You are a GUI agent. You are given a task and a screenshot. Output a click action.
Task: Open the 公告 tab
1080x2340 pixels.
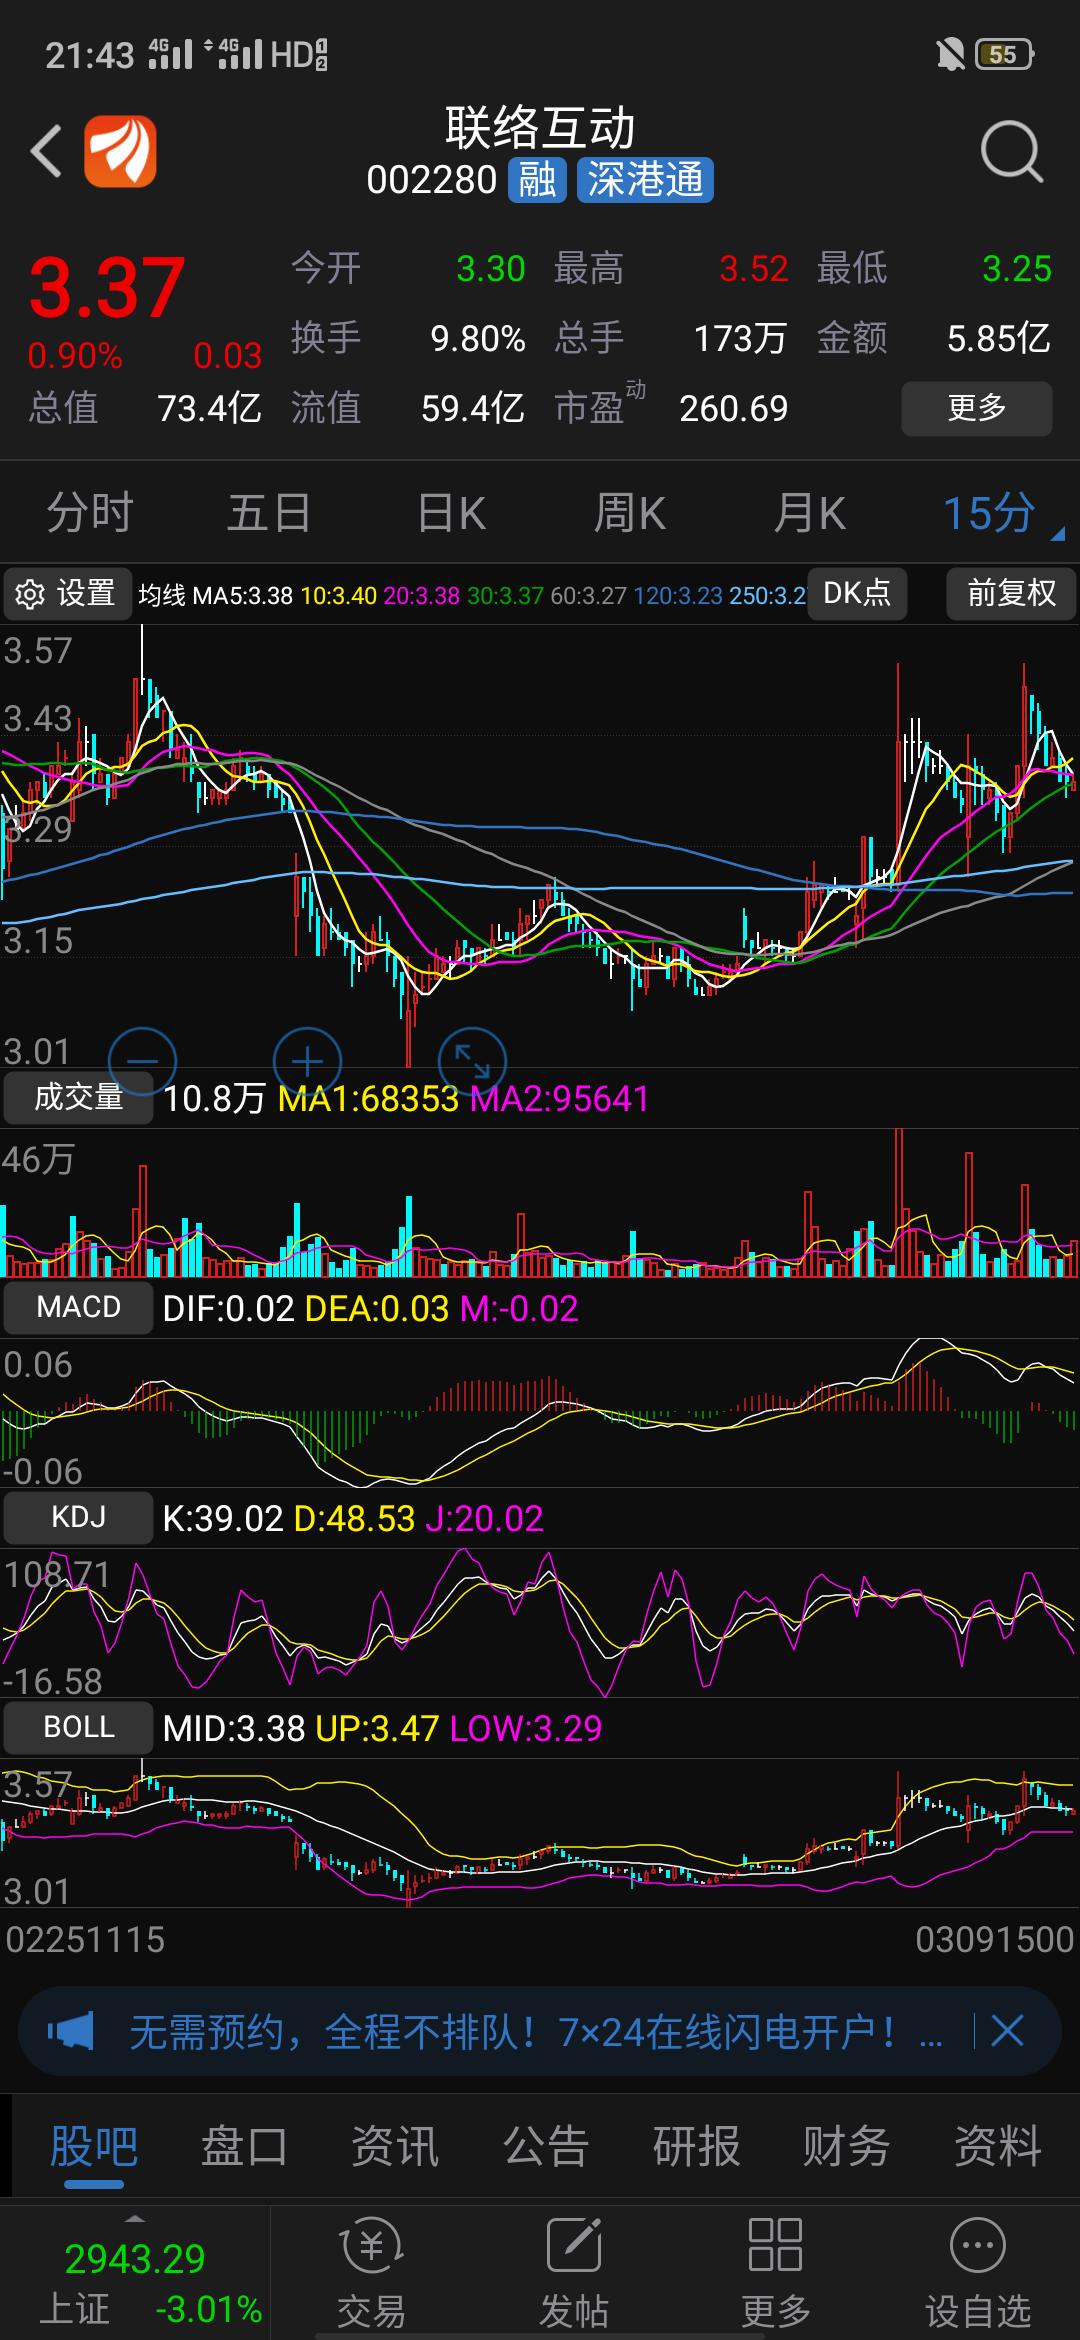[545, 2146]
